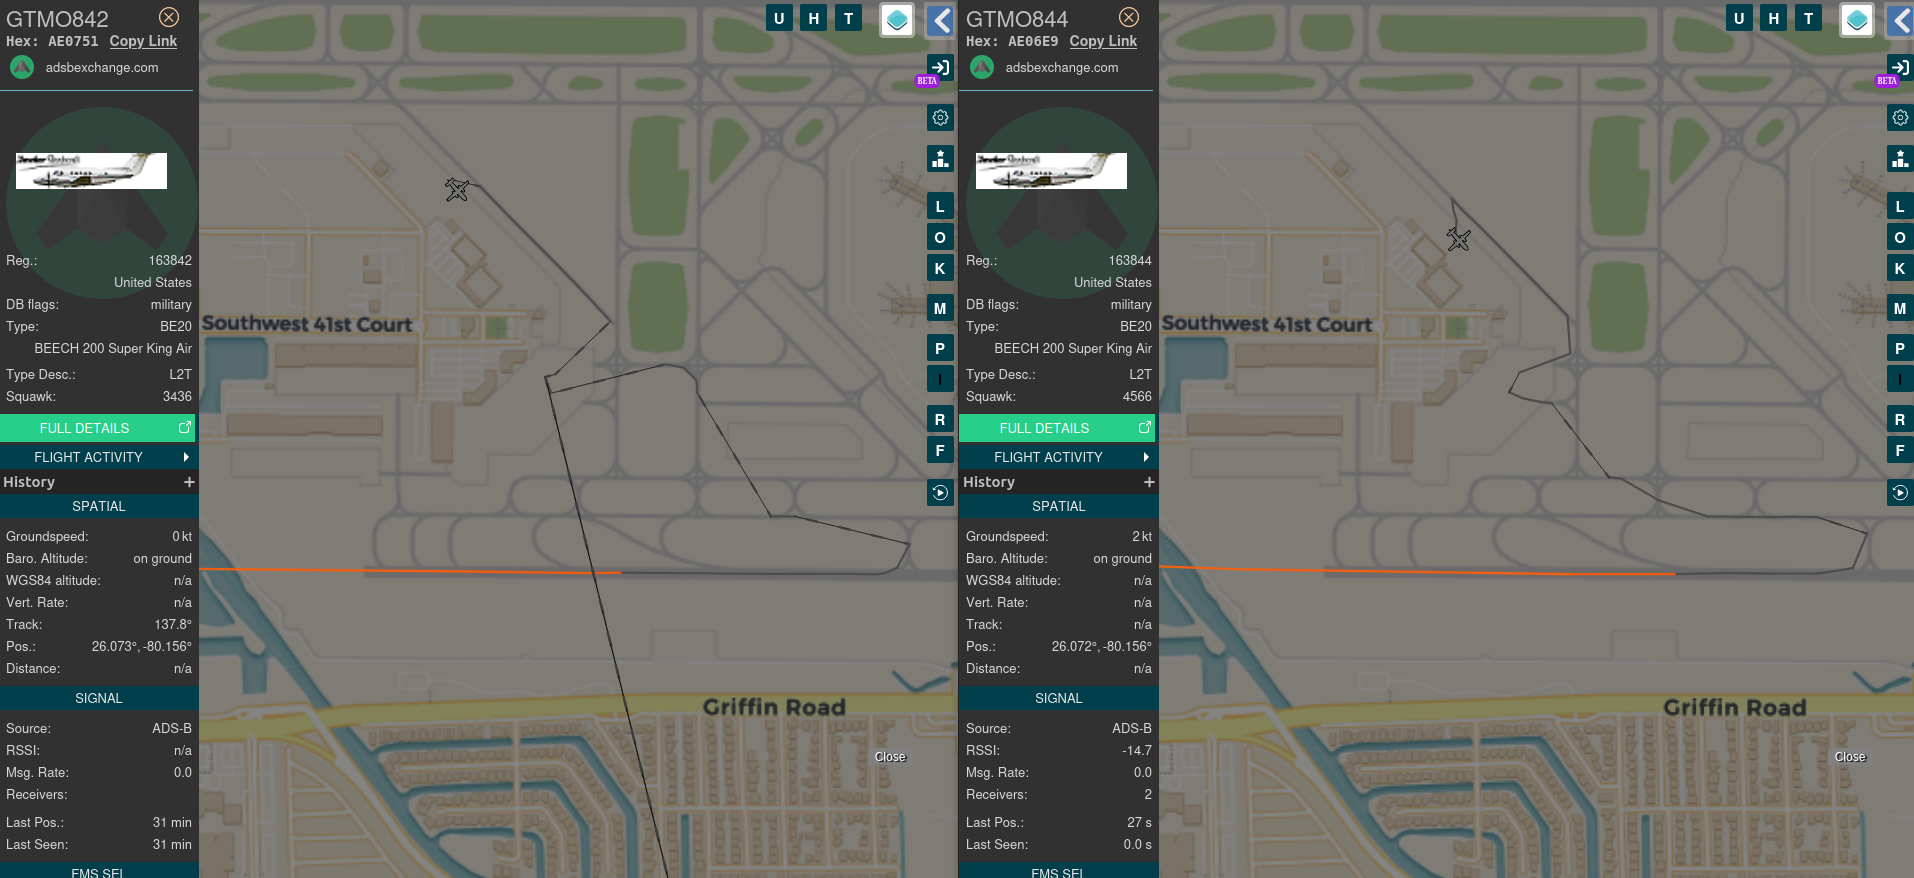Toggle P button on right map
1914x878 pixels.
point(1900,348)
